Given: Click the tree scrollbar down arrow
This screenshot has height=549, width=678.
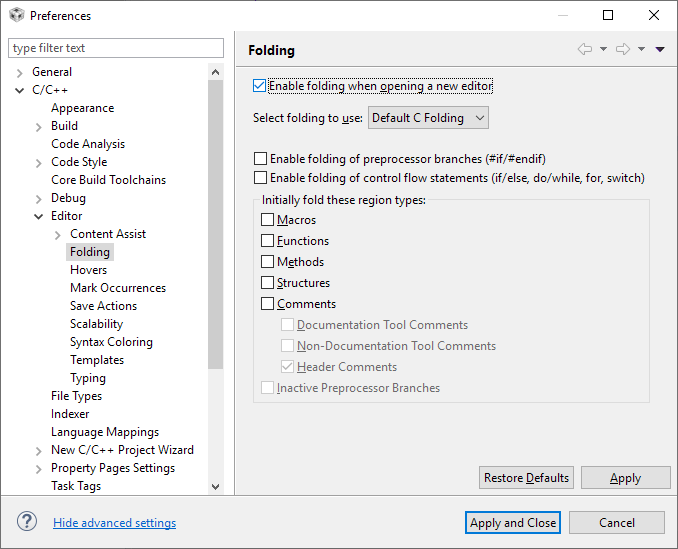Looking at the screenshot, I should click(215, 487).
